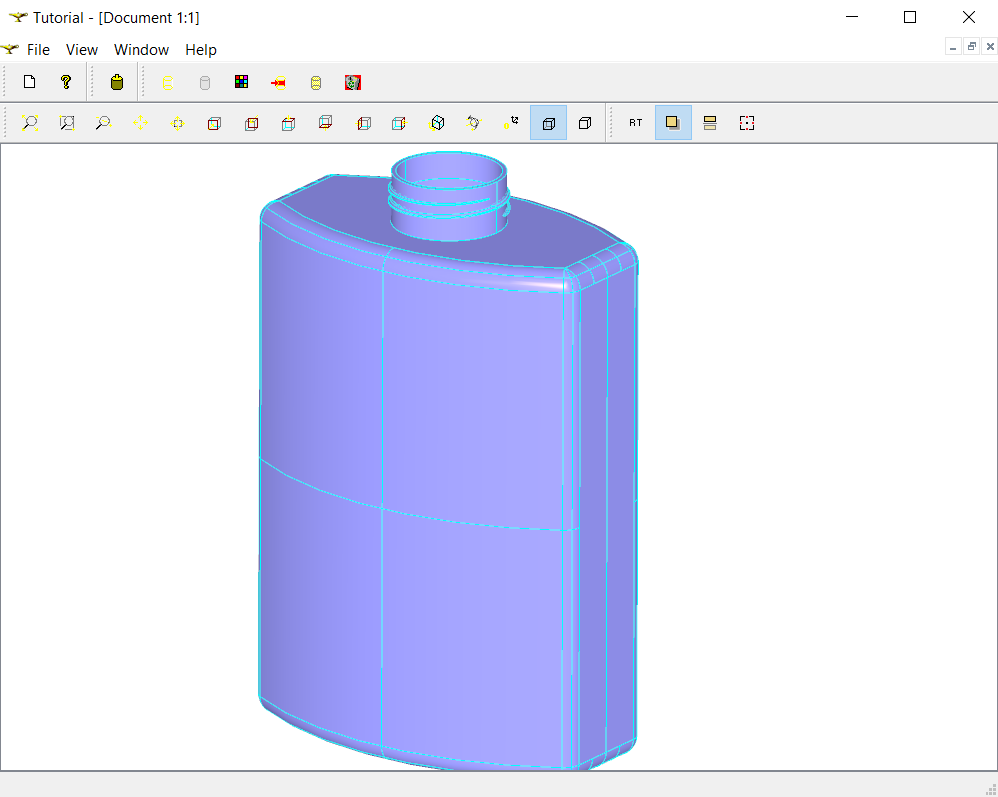
Task: Enable RT ray tracing rendering
Action: click(x=634, y=123)
